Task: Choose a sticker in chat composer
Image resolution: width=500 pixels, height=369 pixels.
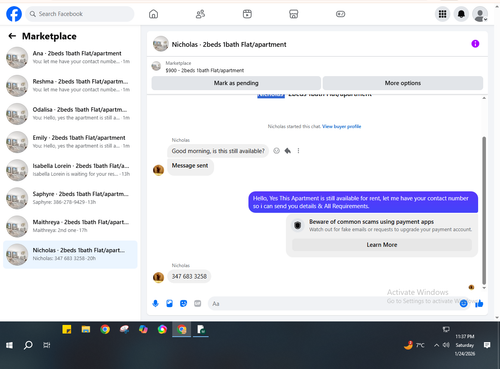Action: coord(183,303)
